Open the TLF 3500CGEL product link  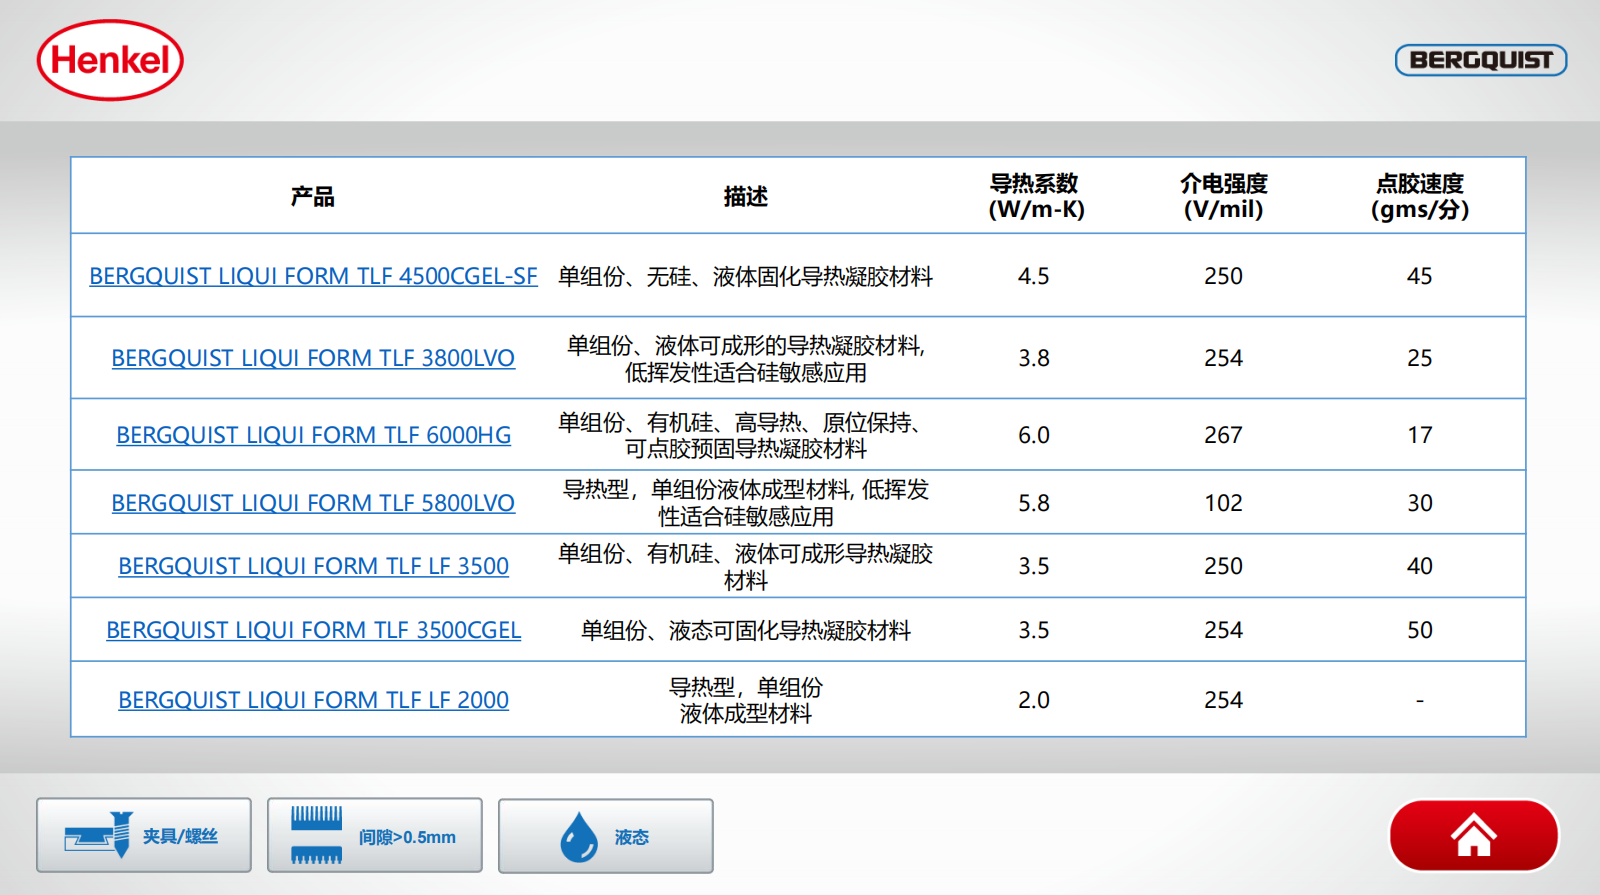click(x=313, y=630)
